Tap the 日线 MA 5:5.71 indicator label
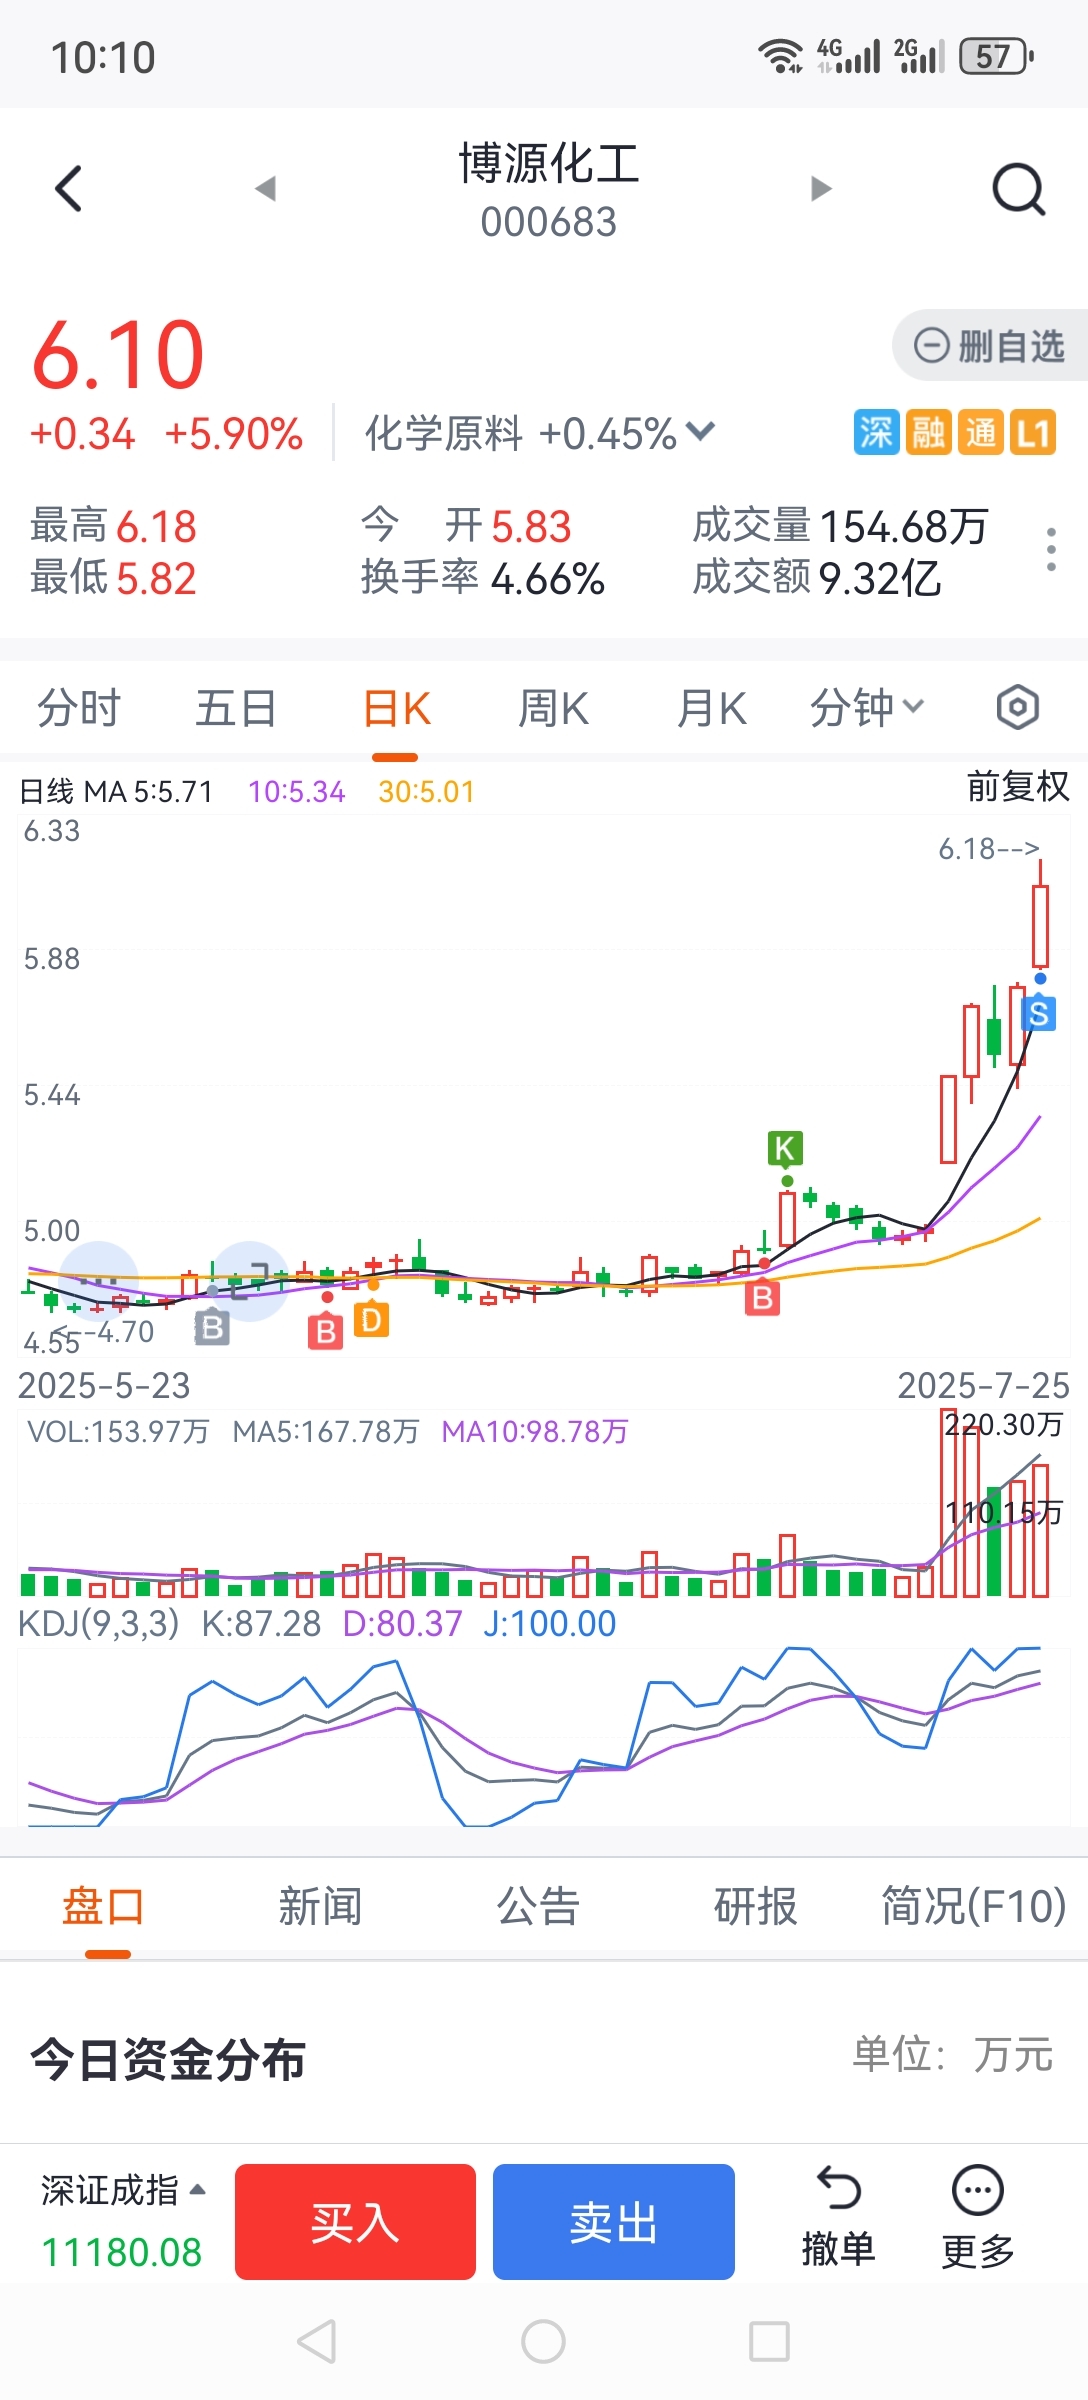The image size is (1088, 2400). 116,792
